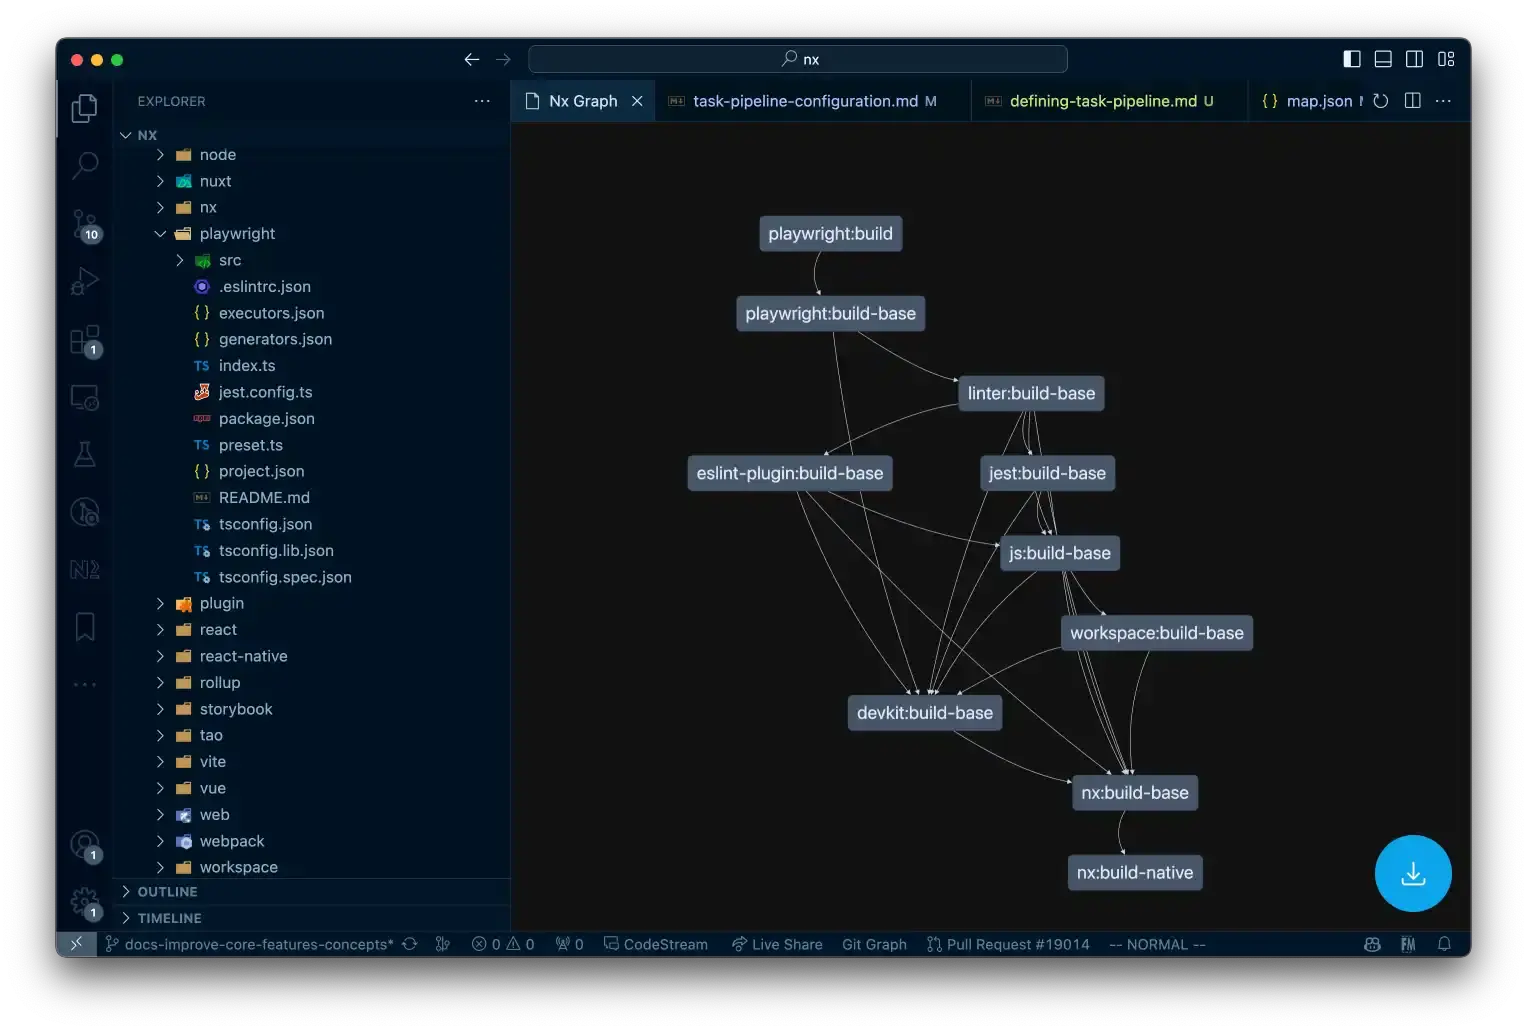1527x1031 pixels.
Task: Expand the storybook folder
Action: click(160, 709)
